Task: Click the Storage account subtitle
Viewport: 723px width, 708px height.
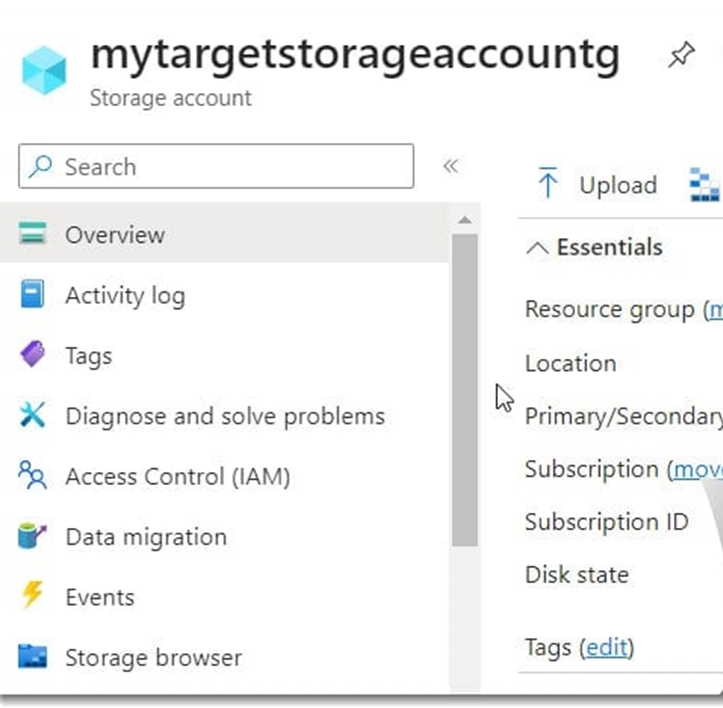Action: 171,98
